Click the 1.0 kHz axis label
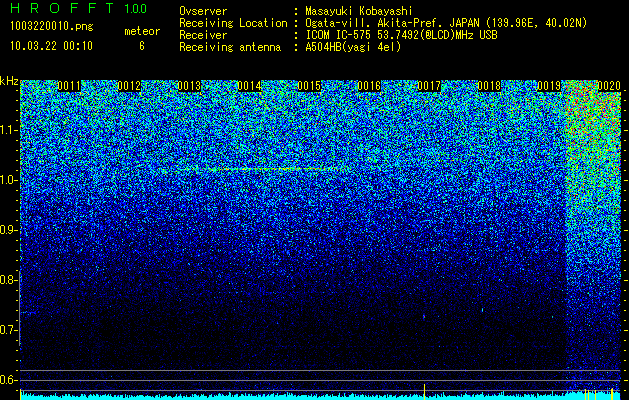This screenshot has width=629, height=400. [x=9, y=180]
